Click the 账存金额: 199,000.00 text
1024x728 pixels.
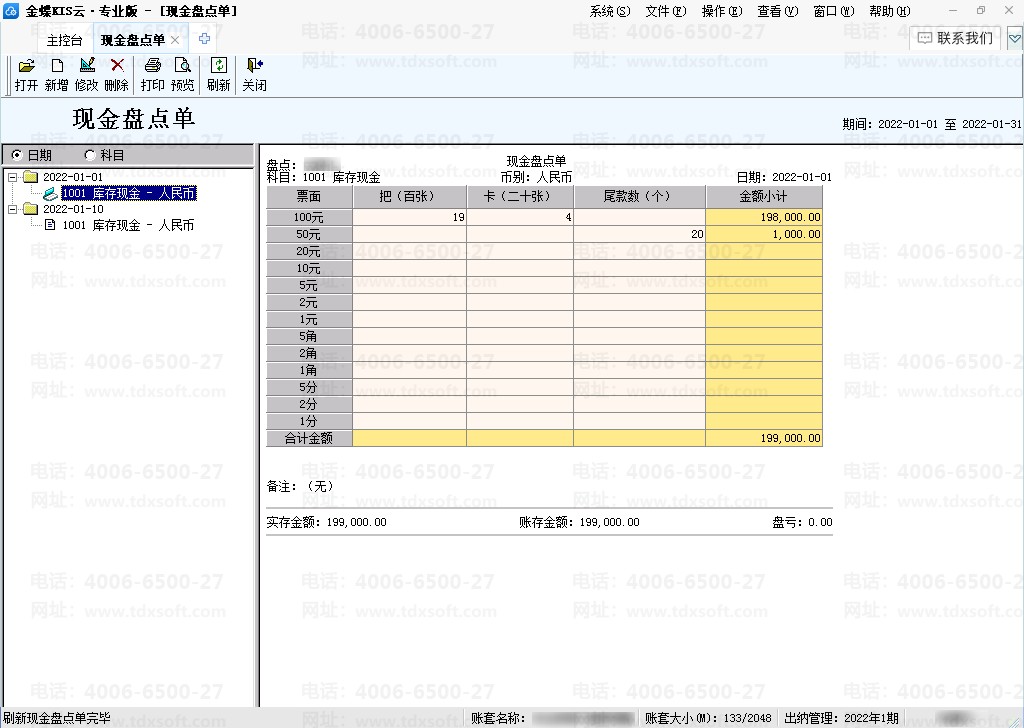579,522
